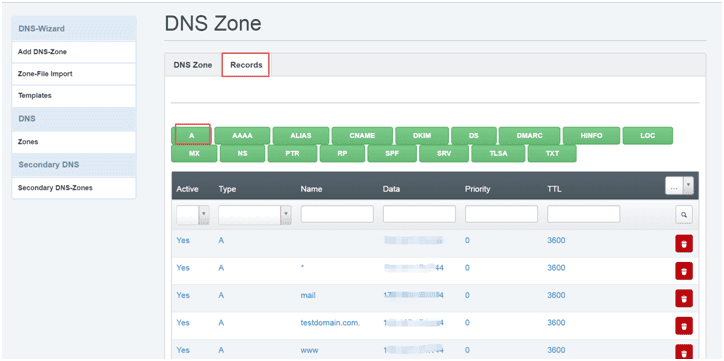Delete the A record with empty name
Viewport: 724px width, 361px height.
(684, 244)
